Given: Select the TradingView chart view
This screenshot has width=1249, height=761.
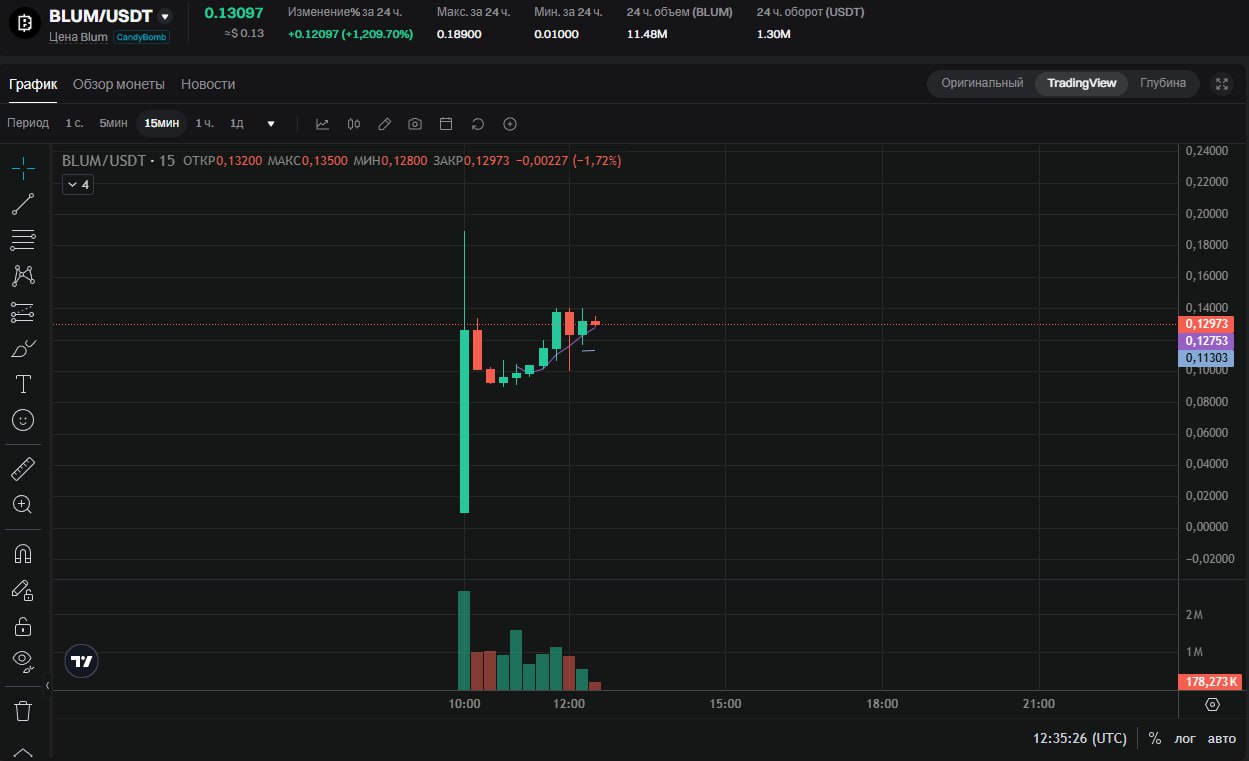Looking at the screenshot, I should click(1081, 83).
